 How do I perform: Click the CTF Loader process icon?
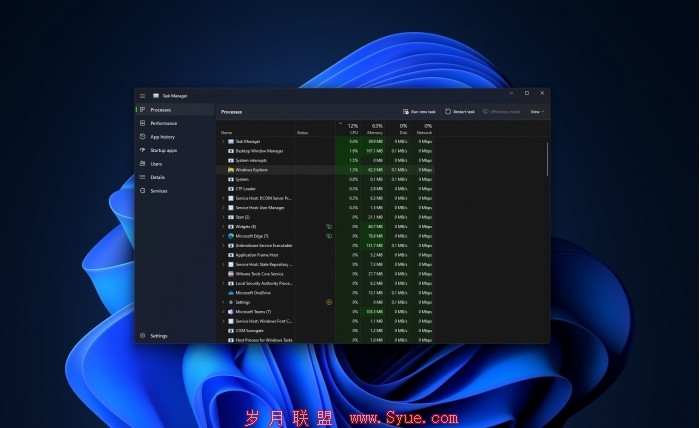pyautogui.click(x=231, y=189)
